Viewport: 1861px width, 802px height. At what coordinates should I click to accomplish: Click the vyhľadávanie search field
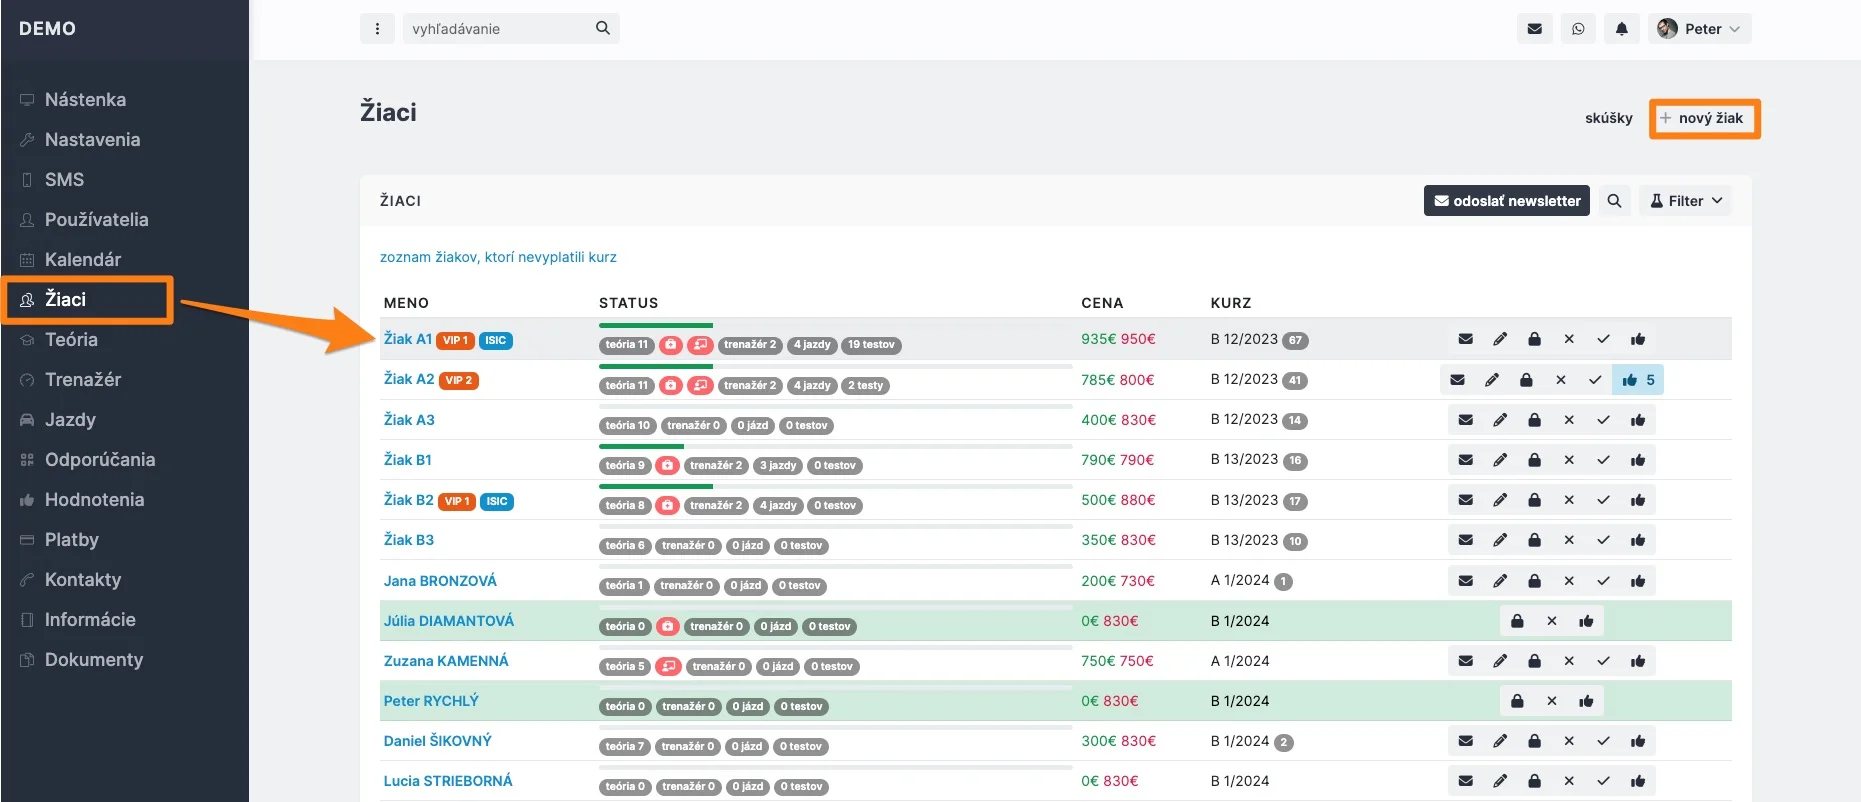pos(498,29)
